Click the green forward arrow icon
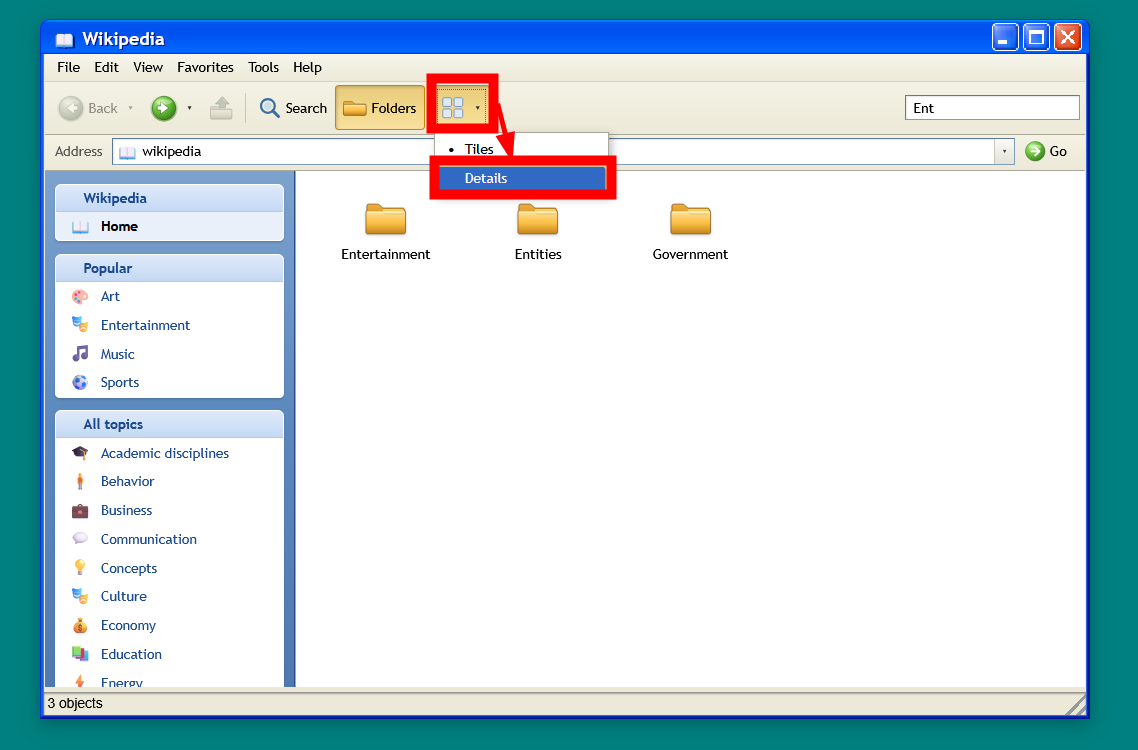Viewport: 1138px width, 750px height. coord(163,108)
